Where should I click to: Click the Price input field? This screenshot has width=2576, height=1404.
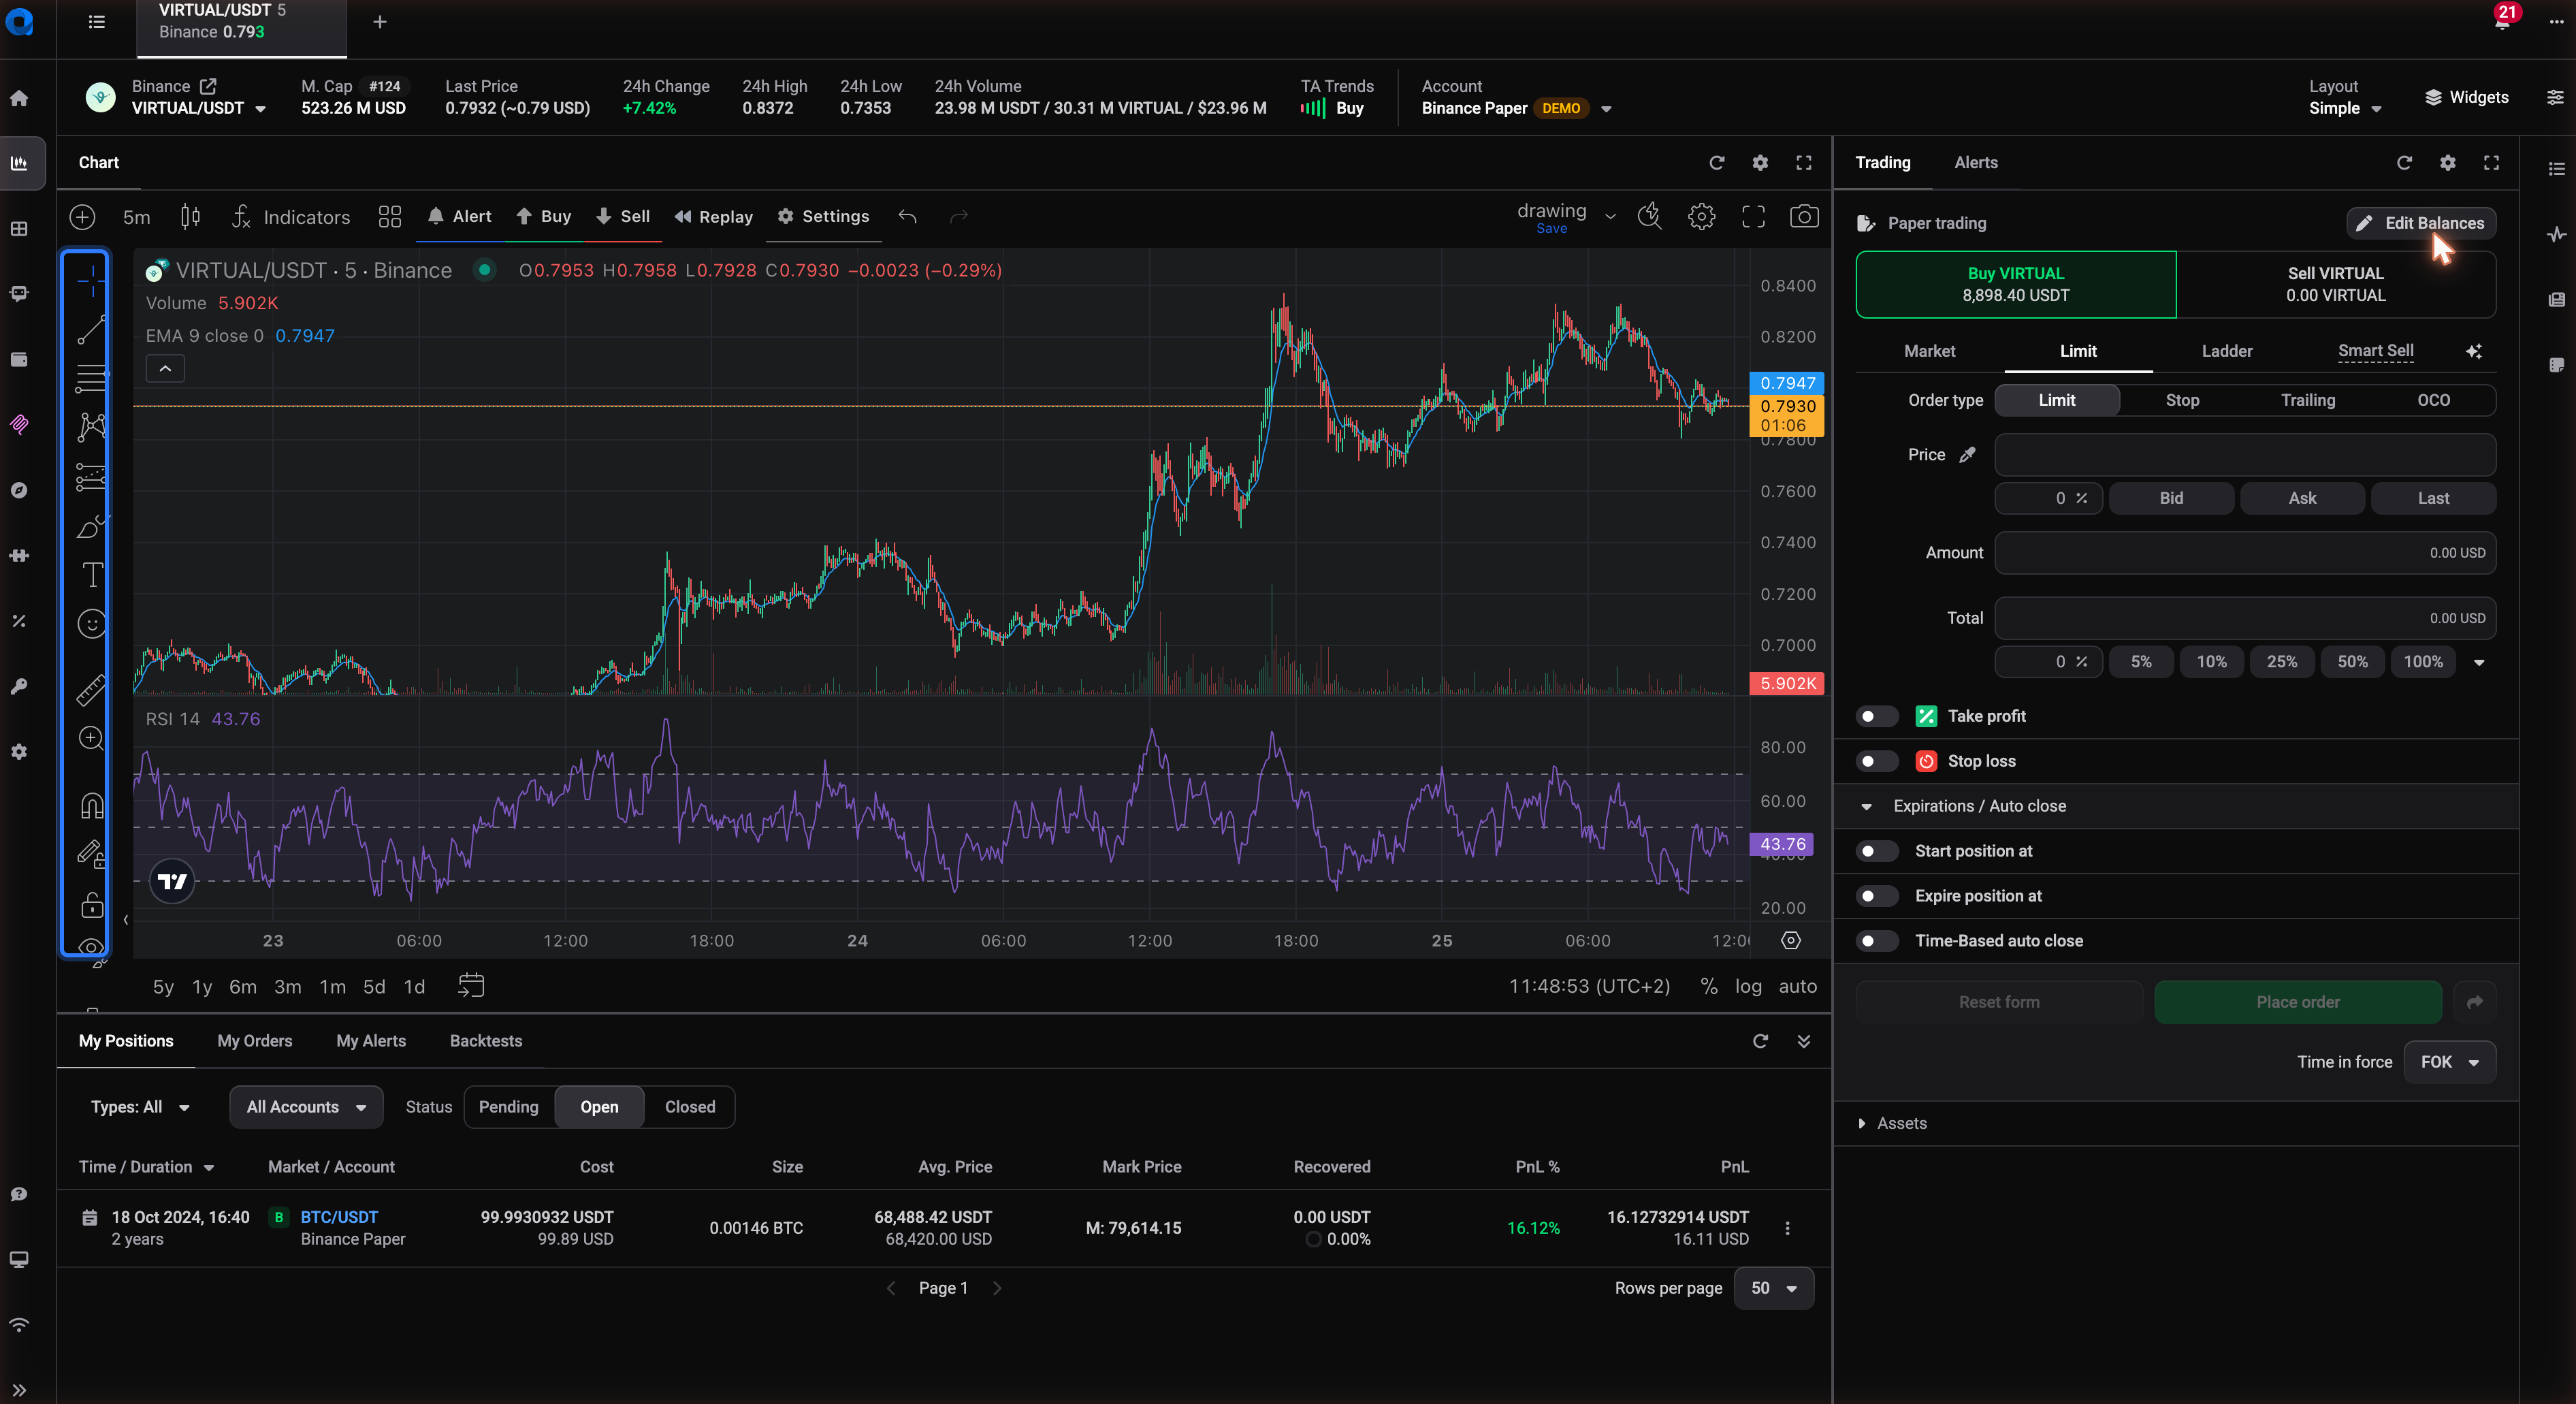(2245, 455)
